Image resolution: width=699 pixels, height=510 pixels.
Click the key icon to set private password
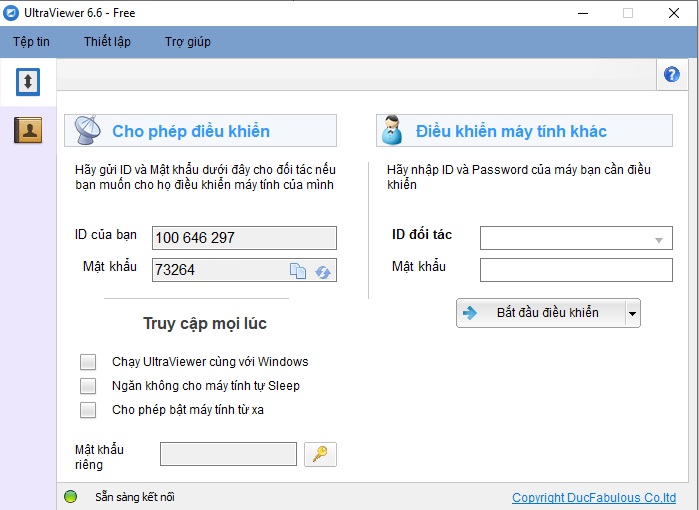tap(320, 454)
